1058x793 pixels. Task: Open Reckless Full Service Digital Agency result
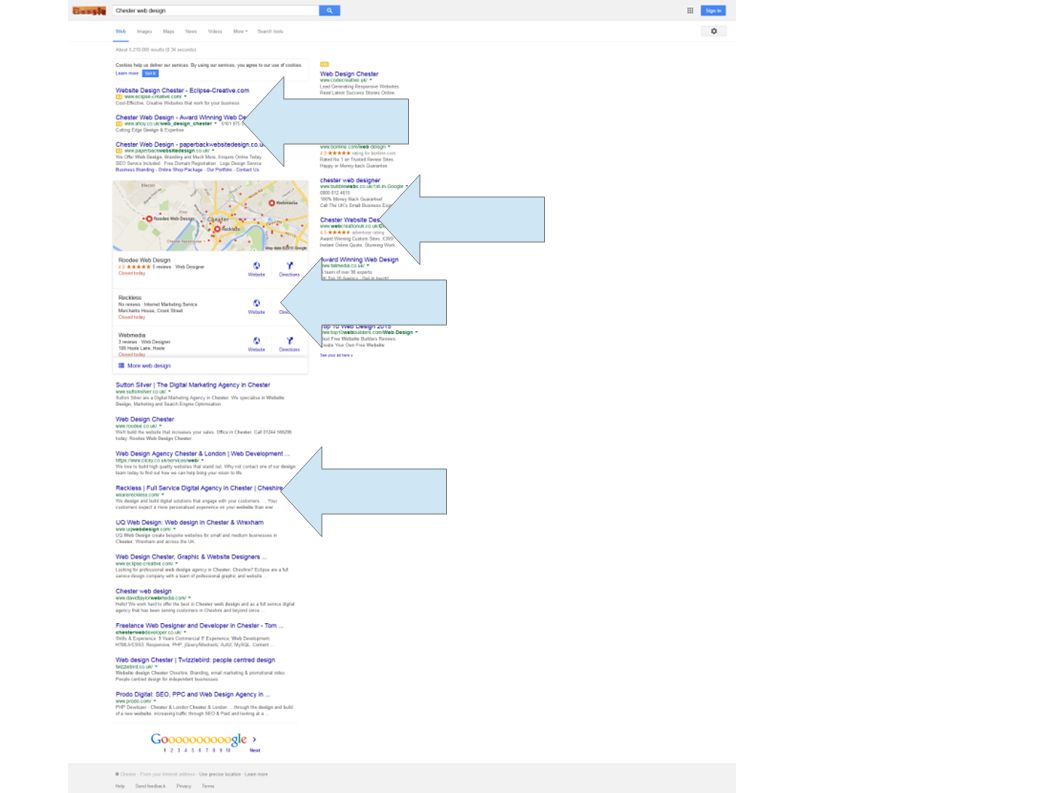199,488
